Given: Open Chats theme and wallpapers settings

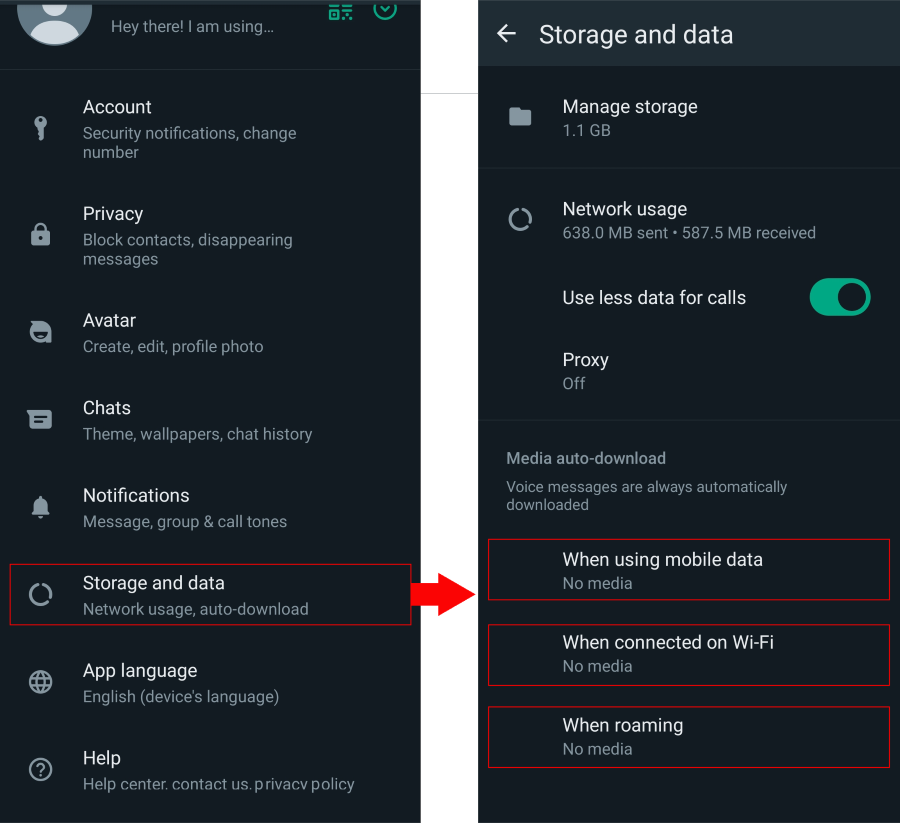Looking at the screenshot, I should coord(197,420).
